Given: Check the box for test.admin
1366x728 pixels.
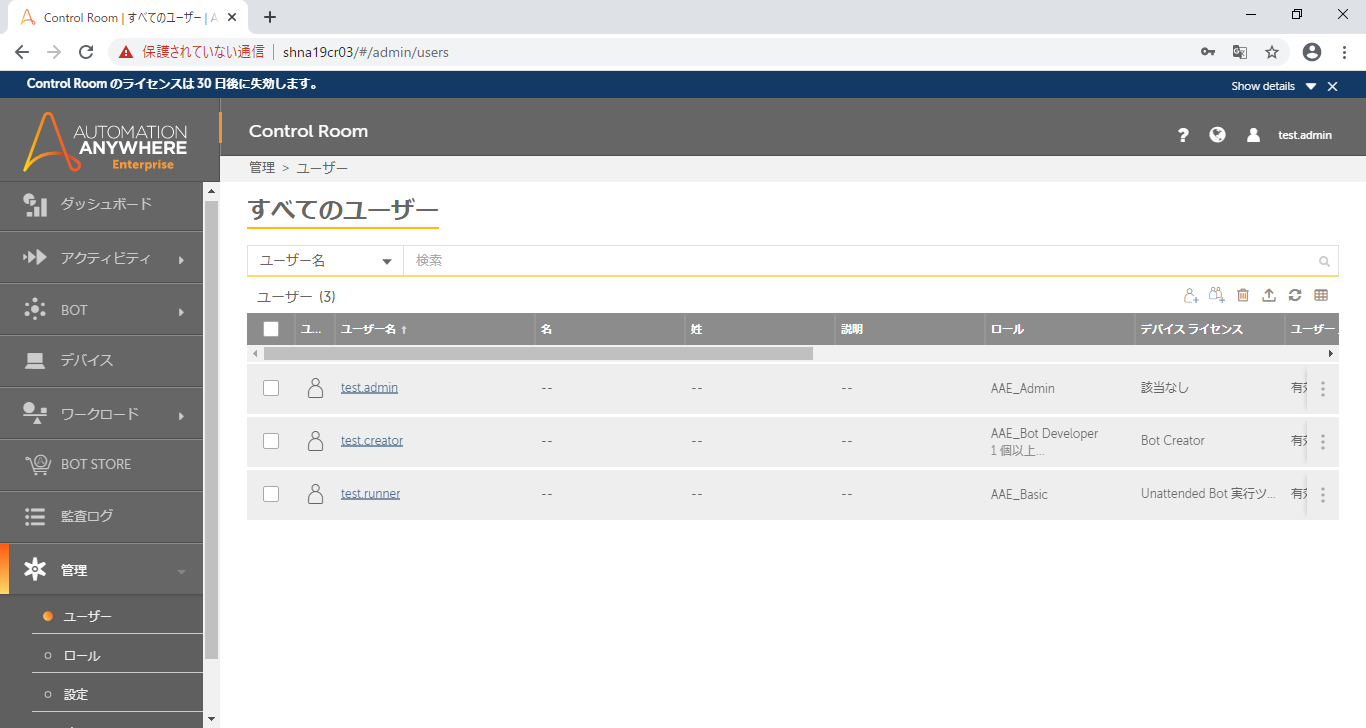Looking at the screenshot, I should tap(271, 388).
